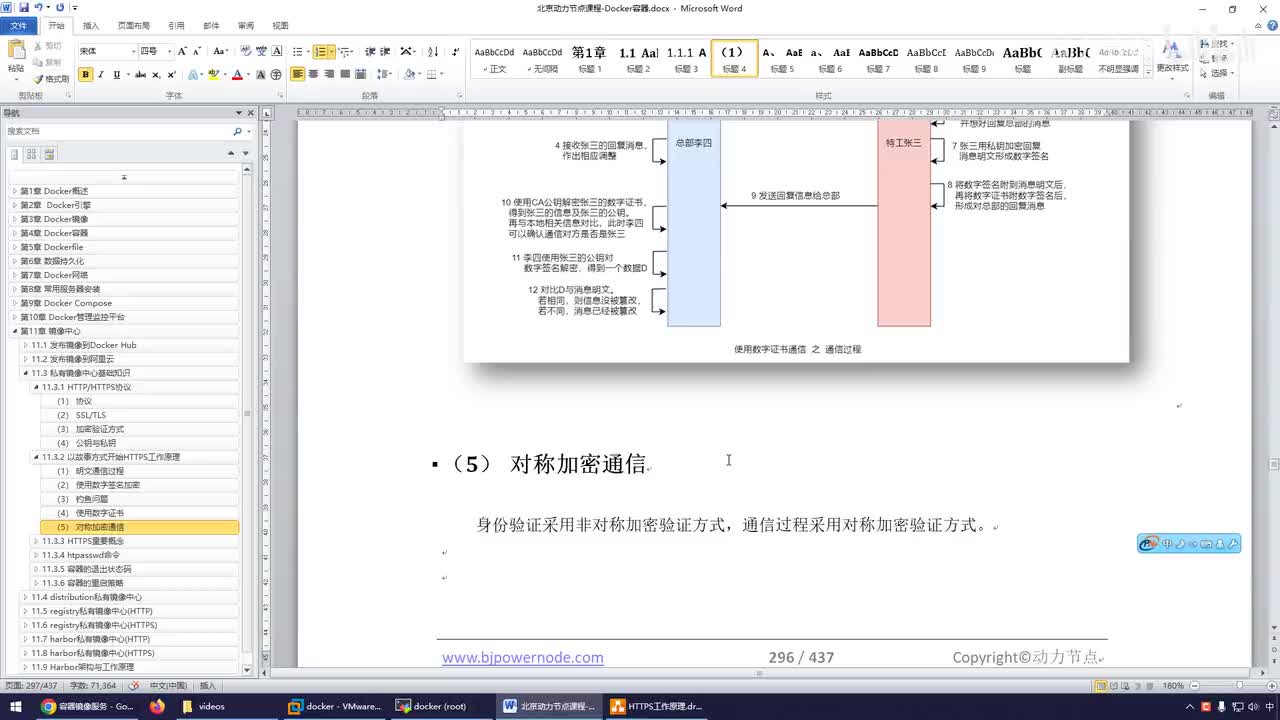Screen dimensions: 1280x720
Task: Show the browse-pages view in the navigation pane
Action: [x=32, y=154]
